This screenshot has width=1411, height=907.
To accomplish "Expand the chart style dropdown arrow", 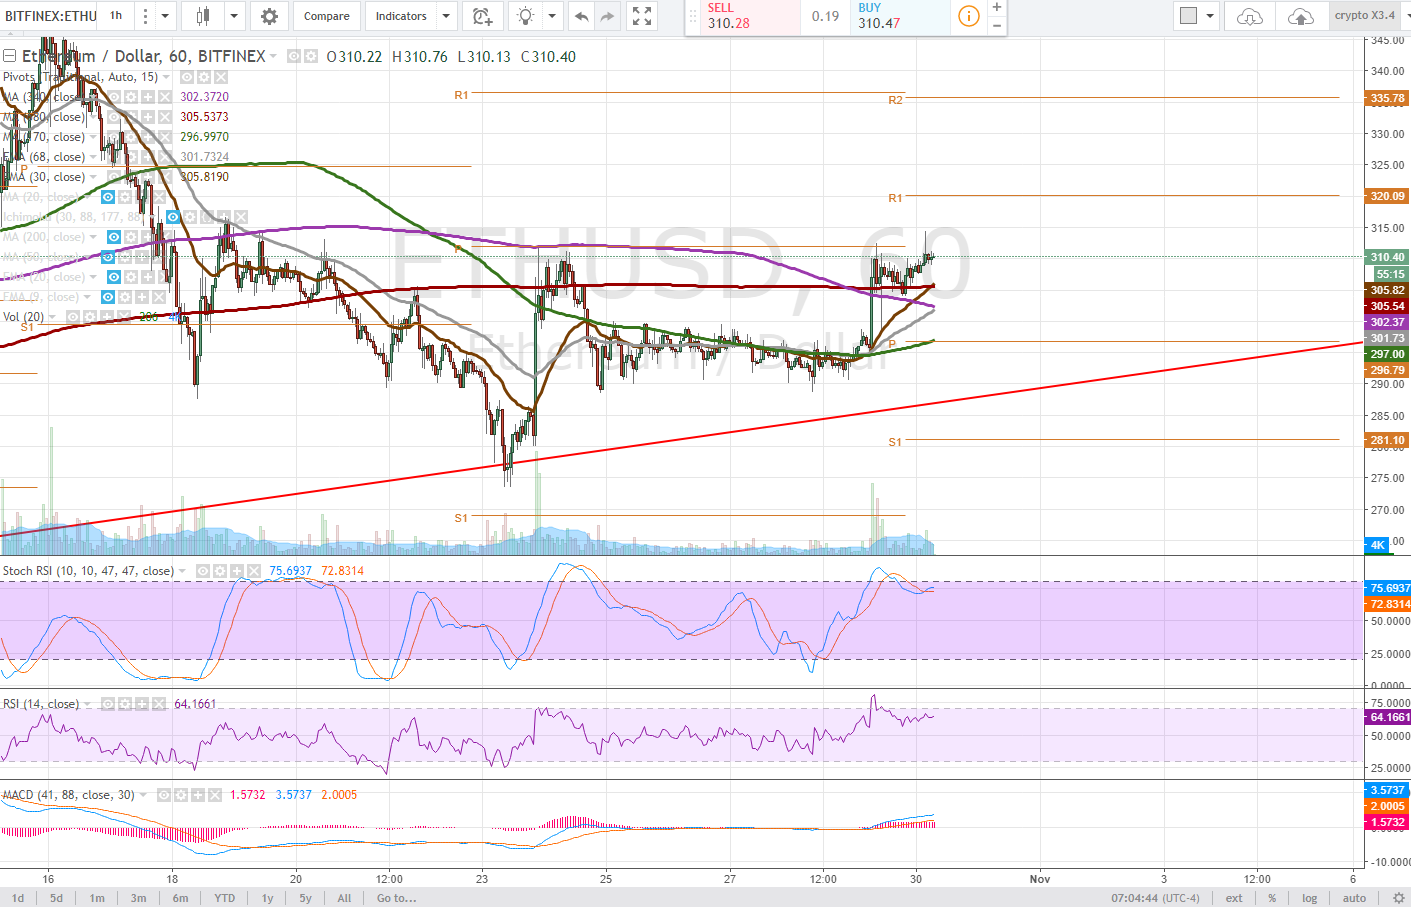I will point(234,16).
